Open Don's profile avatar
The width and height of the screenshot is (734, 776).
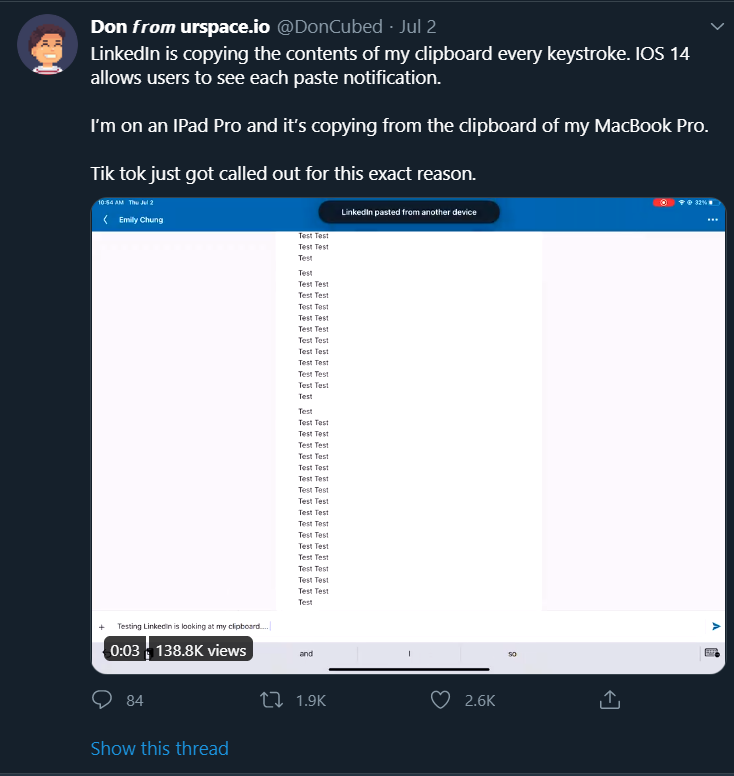pyautogui.click(x=46, y=44)
